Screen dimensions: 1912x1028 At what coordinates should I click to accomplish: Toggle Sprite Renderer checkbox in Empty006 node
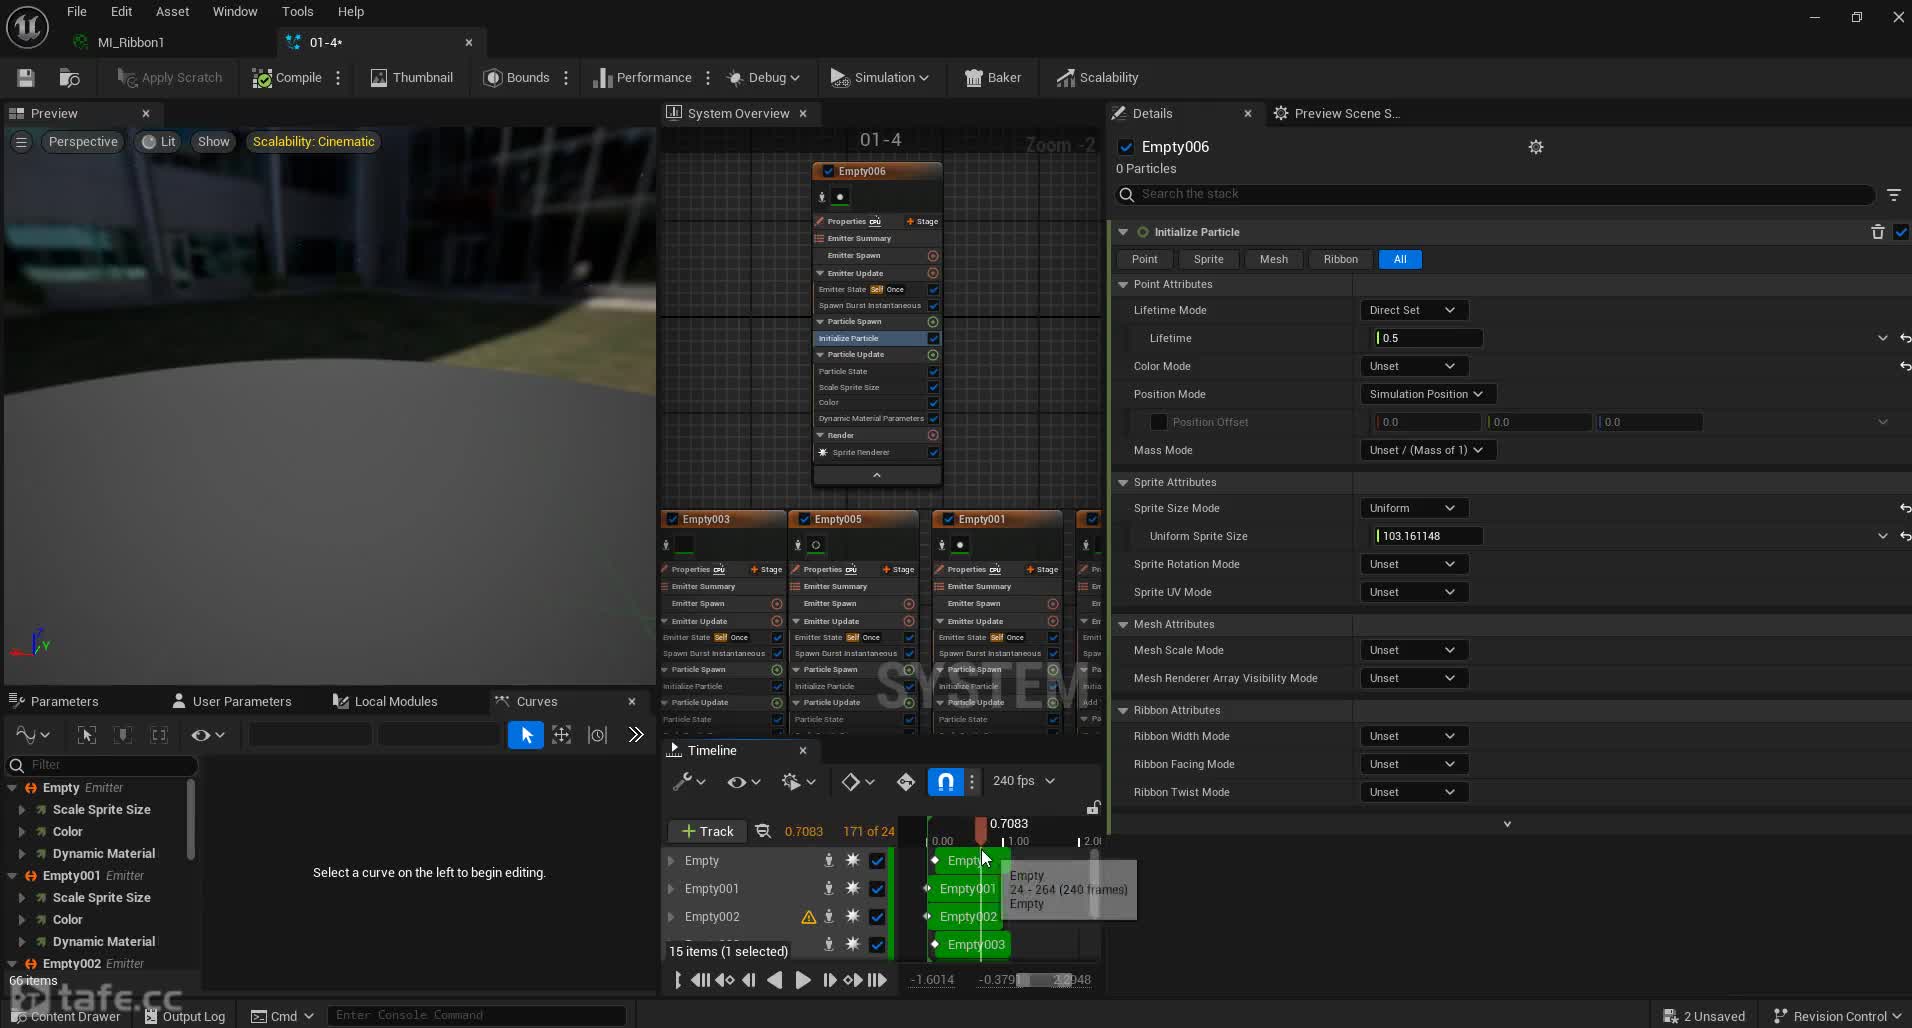coord(933,452)
